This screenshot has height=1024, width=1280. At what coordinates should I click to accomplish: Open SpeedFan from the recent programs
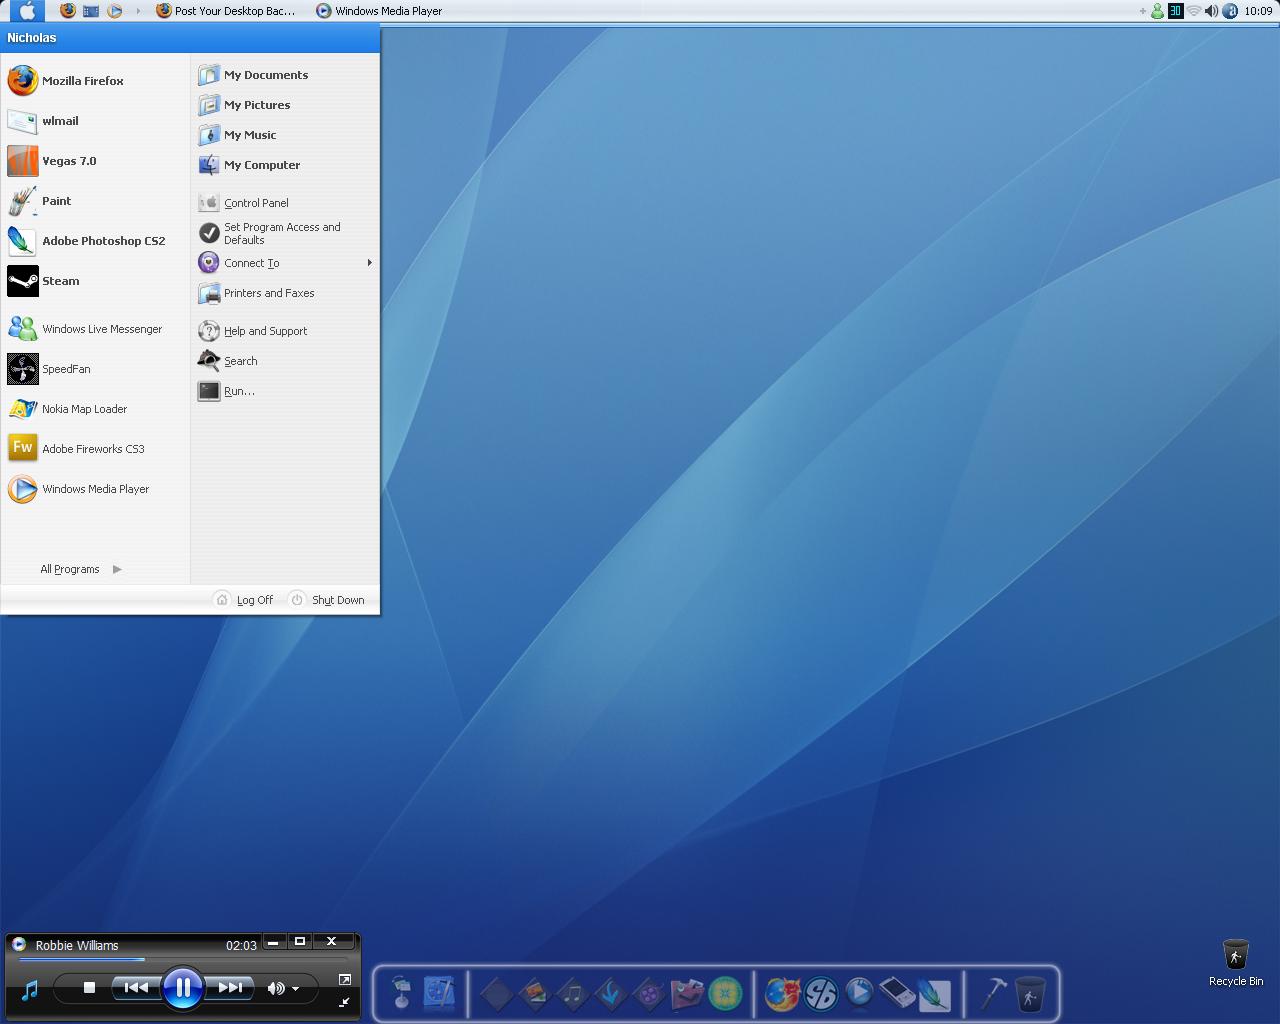[x=95, y=368]
